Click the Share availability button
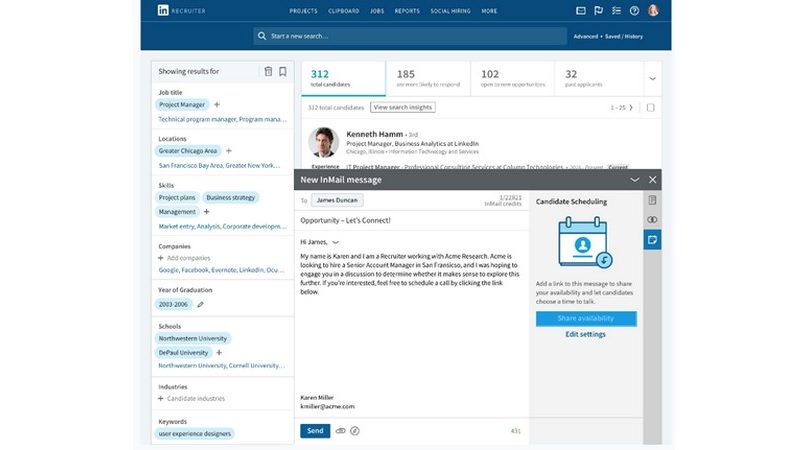The width and height of the screenshot is (800, 450). pos(586,318)
